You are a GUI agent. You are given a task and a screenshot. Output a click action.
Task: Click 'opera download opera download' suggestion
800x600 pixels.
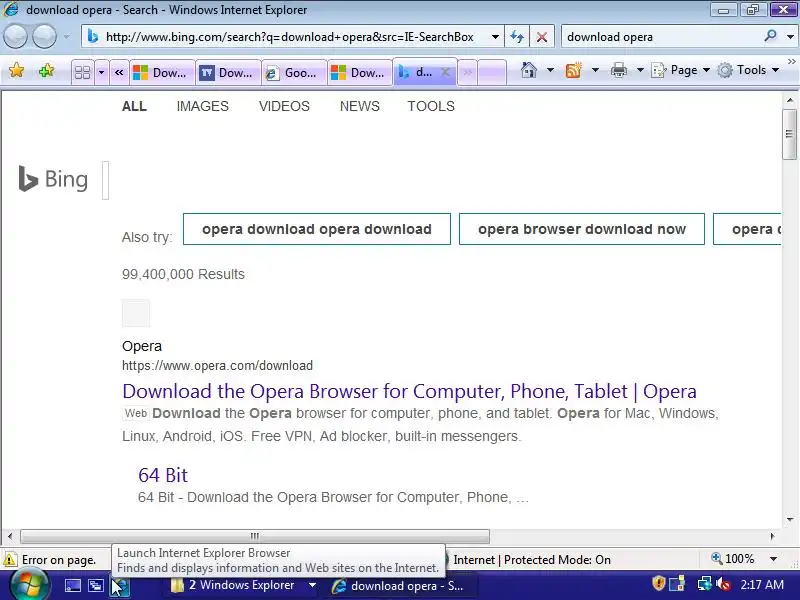[x=317, y=229]
